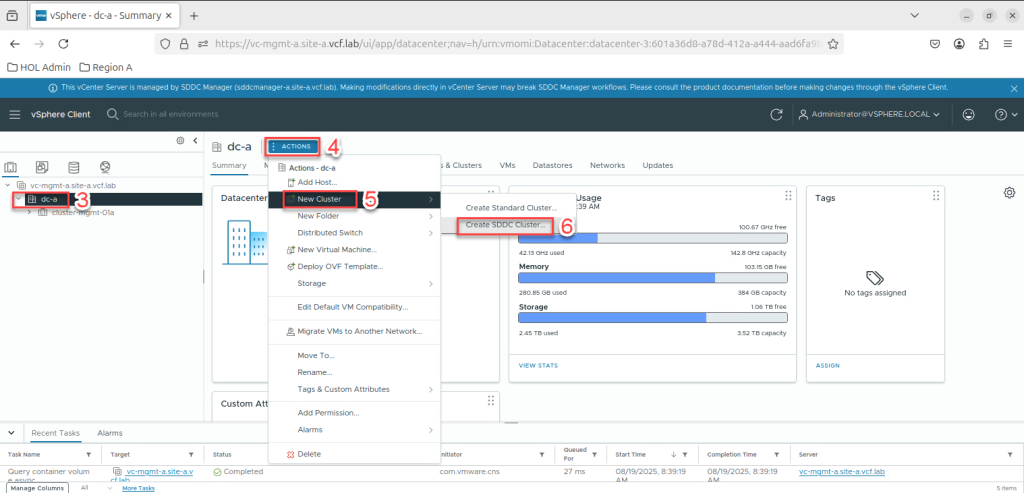Choose New Virtual Machine menu entry

(x=355, y=249)
